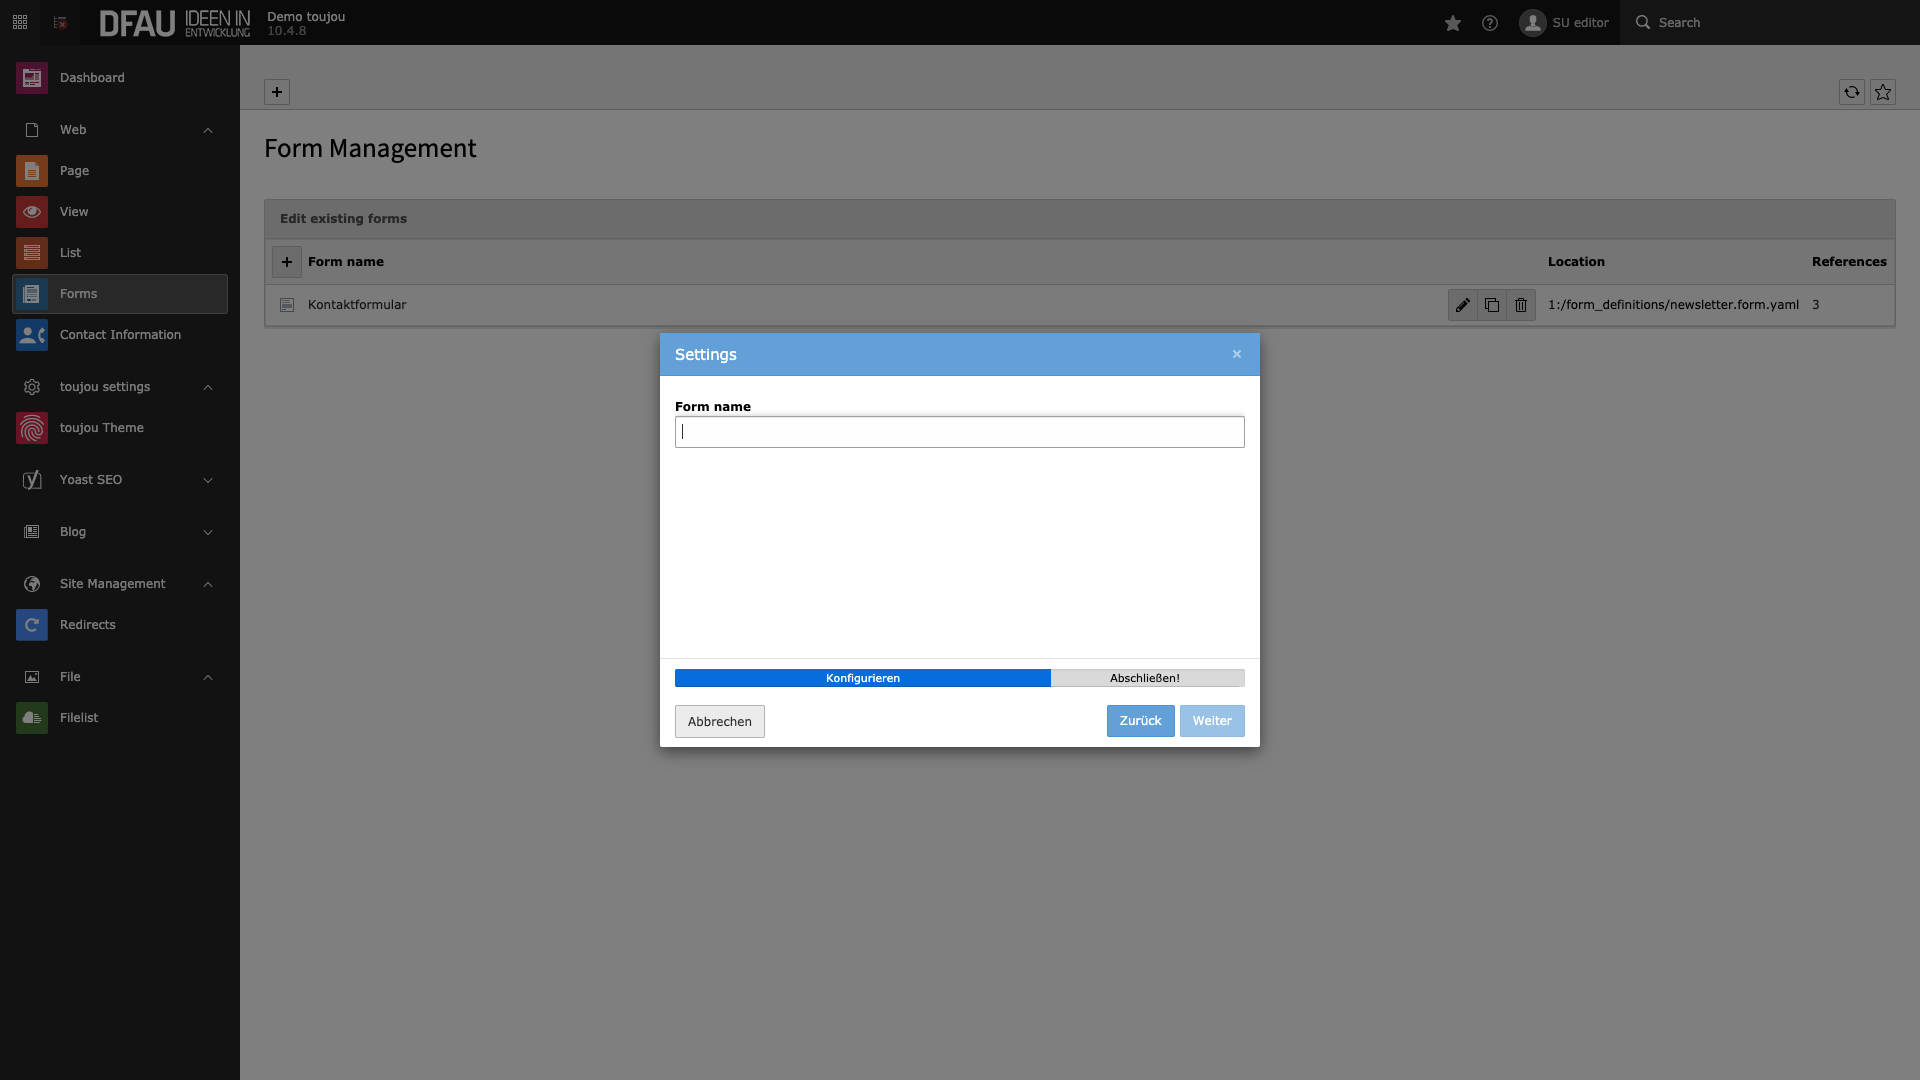Select the Filelist module icon
This screenshot has width=1920, height=1080.
pos(31,717)
